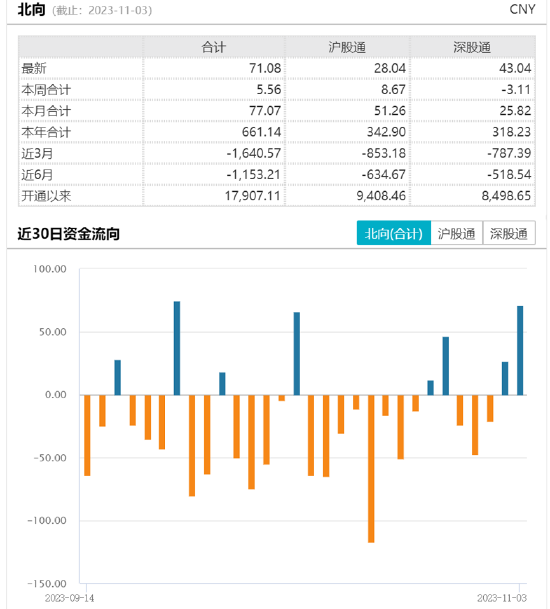
Task: Click the -100.00 y-axis label
Action: [x=47, y=520]
